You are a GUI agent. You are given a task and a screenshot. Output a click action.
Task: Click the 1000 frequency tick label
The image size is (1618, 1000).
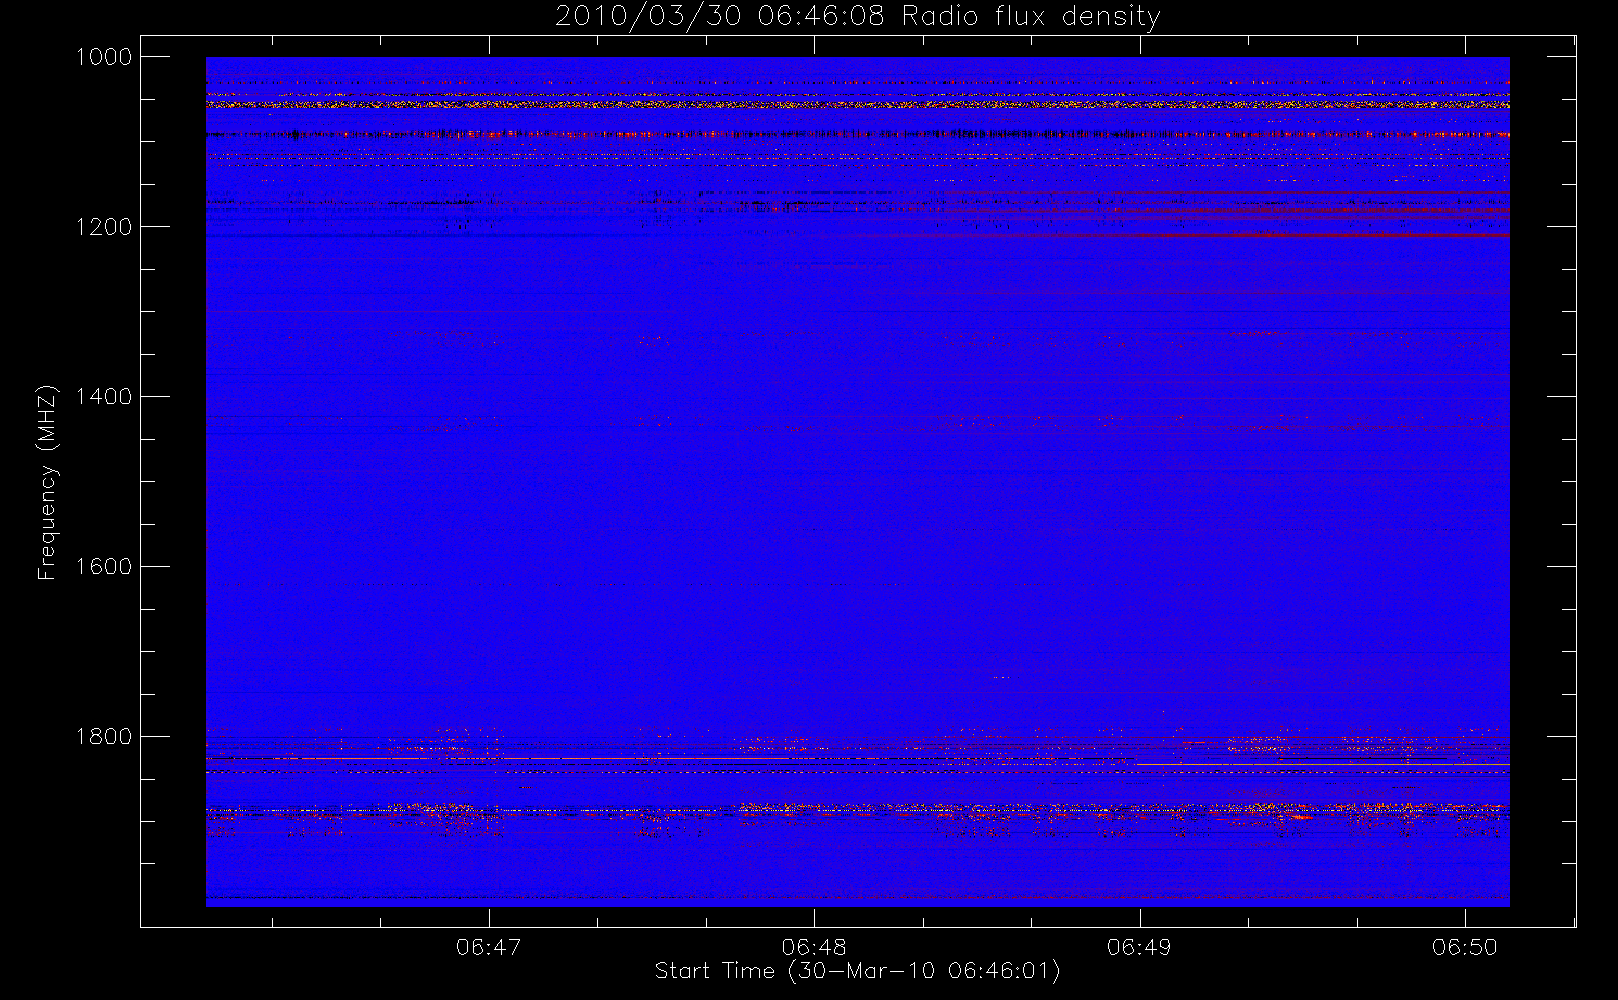[104, 57]
